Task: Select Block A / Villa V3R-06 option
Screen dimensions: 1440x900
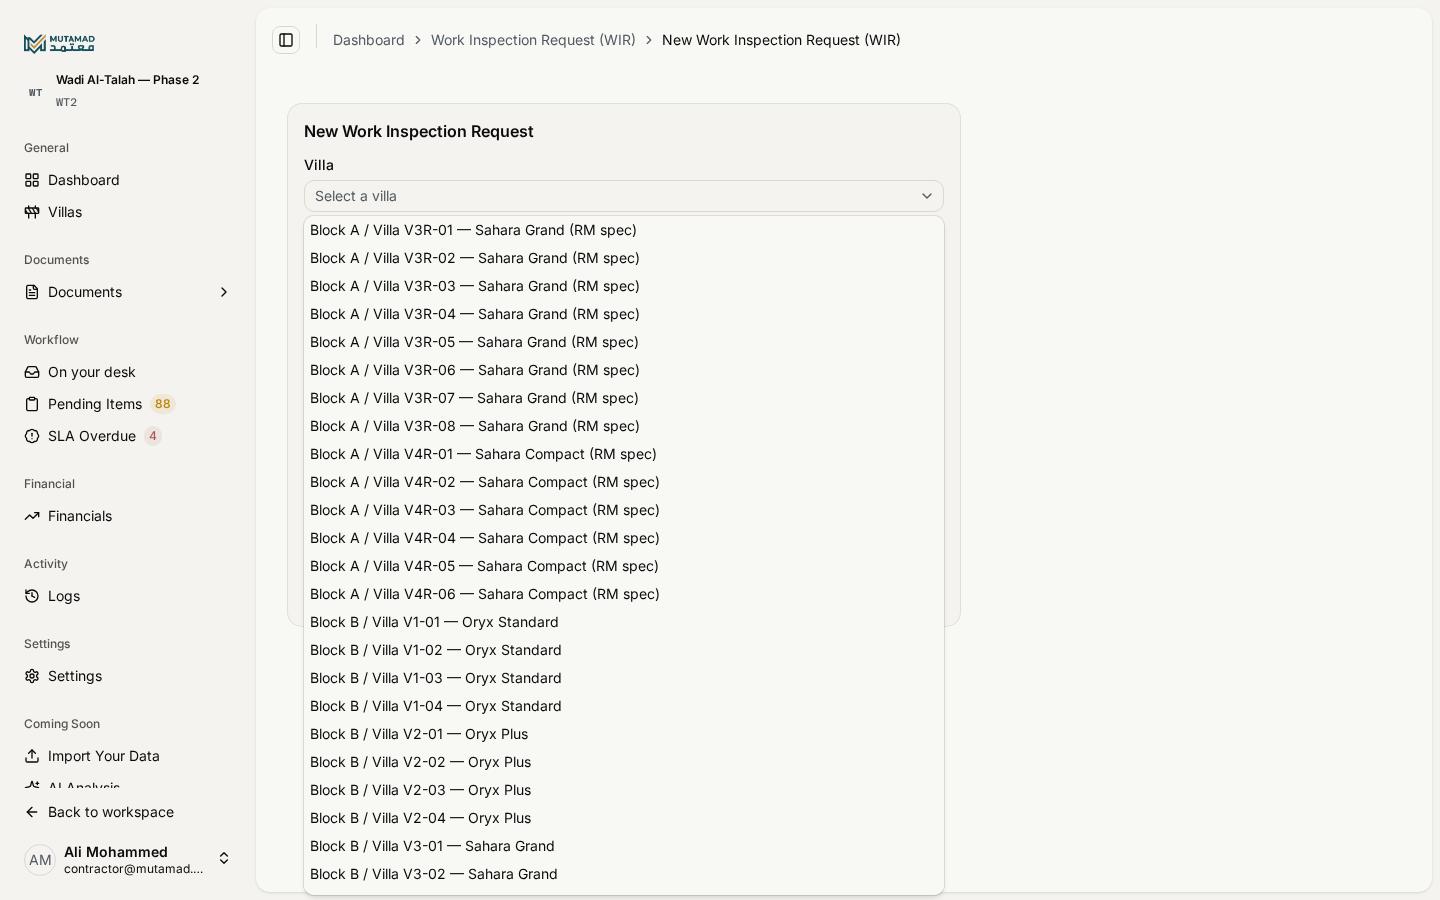Action: (x=624, y=370)
